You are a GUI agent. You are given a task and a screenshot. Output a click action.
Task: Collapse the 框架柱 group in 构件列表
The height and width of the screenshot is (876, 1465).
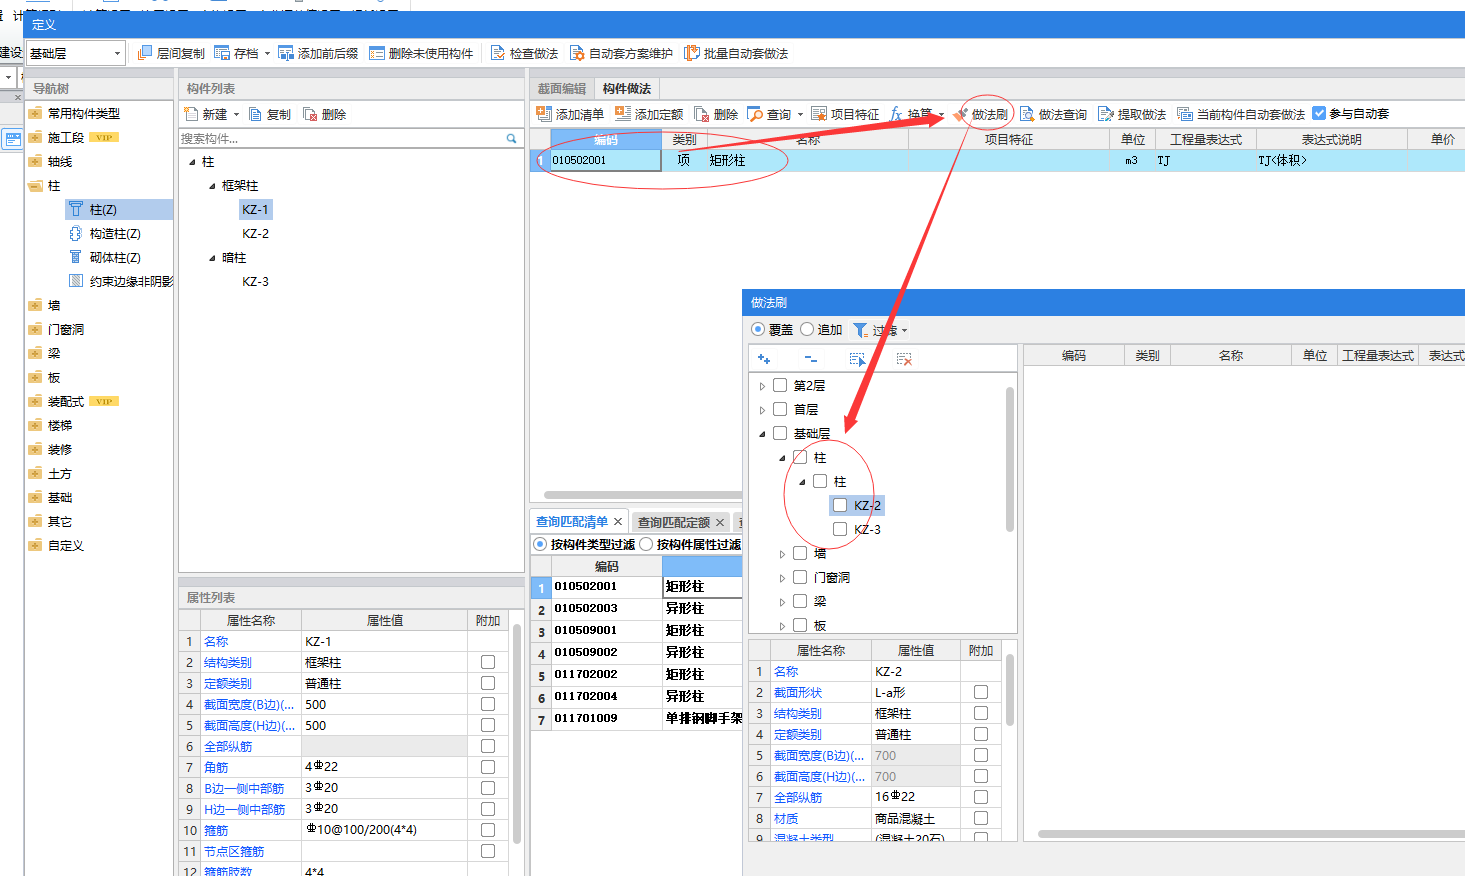212,186
